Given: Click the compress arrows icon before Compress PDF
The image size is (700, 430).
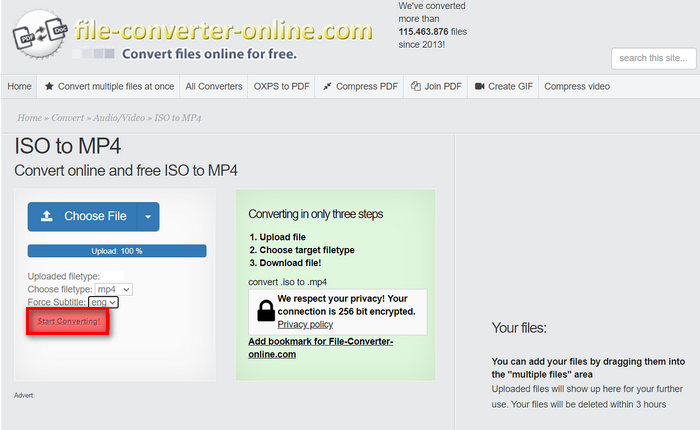Looking at the screenshot, I should tap(327, 86).
